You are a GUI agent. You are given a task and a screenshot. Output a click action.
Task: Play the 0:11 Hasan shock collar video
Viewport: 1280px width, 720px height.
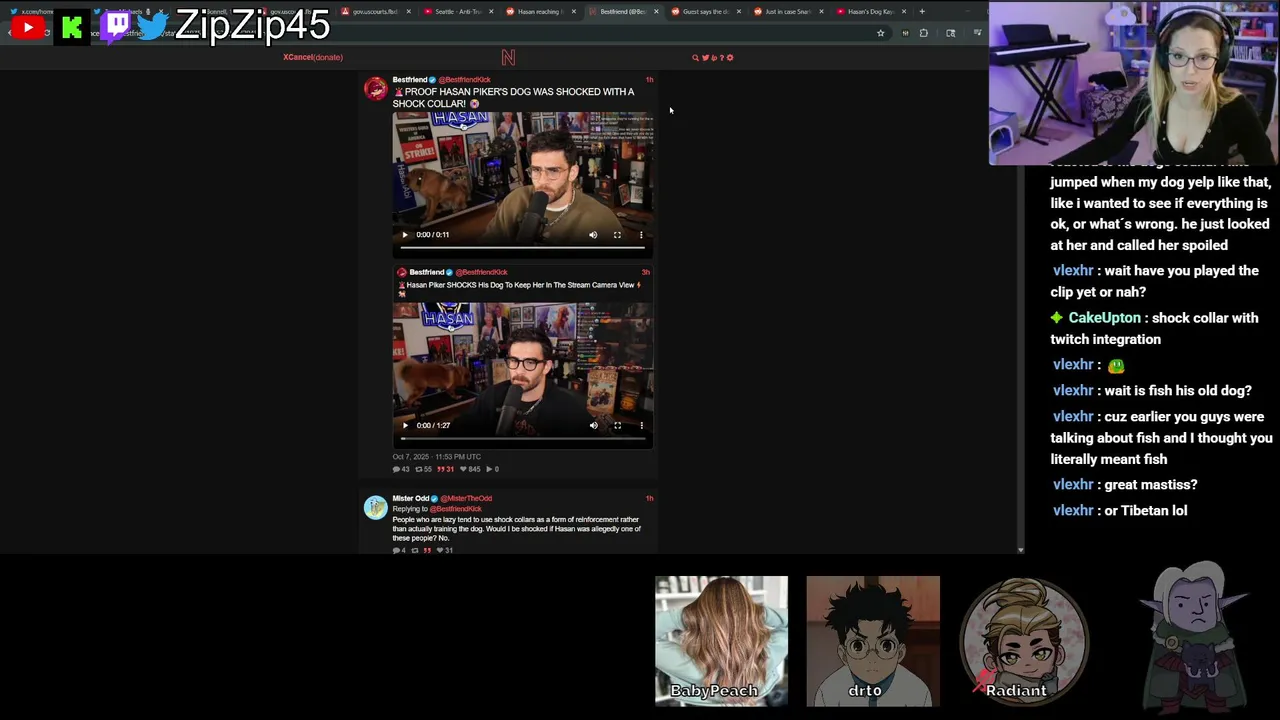405,235
